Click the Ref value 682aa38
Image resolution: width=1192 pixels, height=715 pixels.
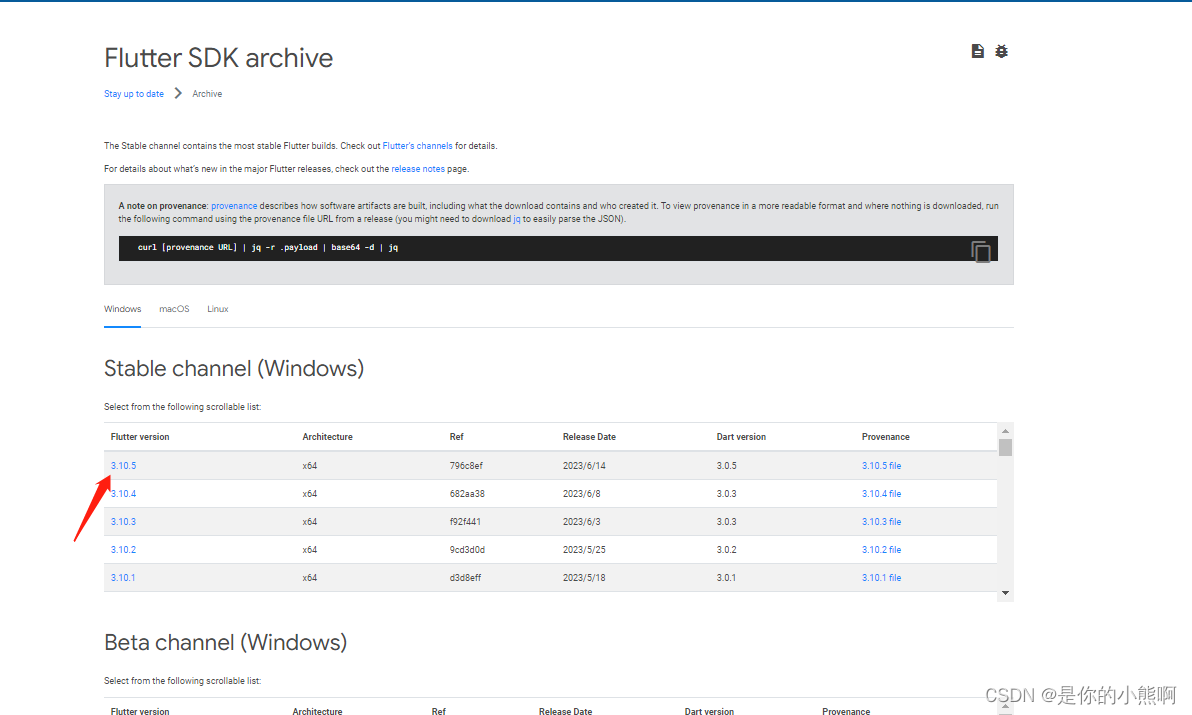point(467,494)
